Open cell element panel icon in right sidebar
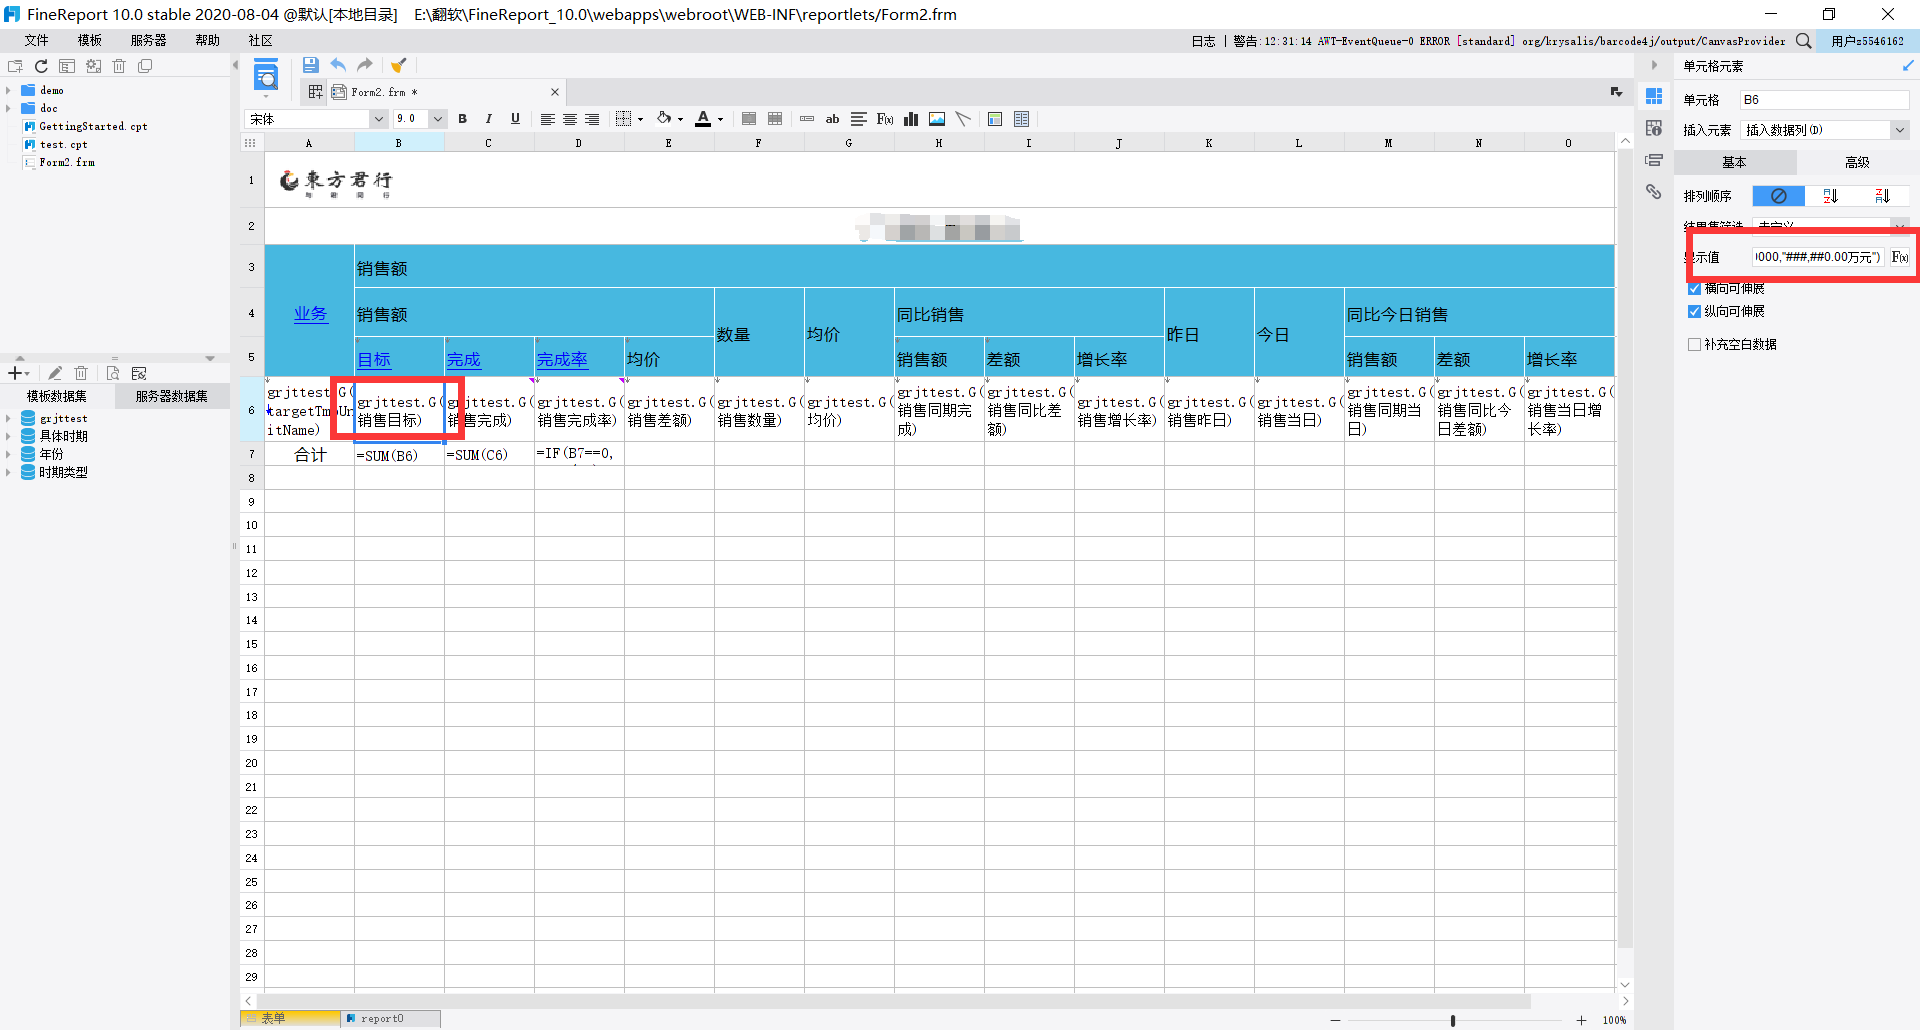This screenshot has width=1920, height=1030. pyautogui.click(x=1654, y=96)
